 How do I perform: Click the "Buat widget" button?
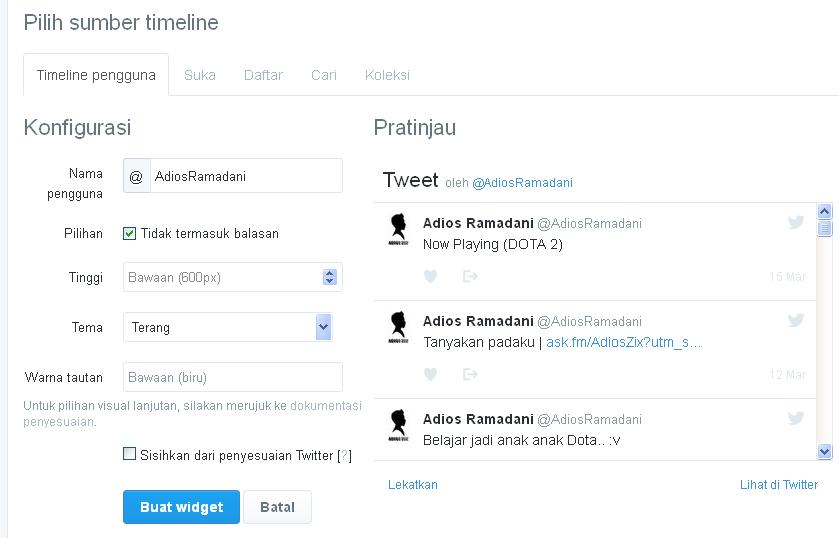181,507
